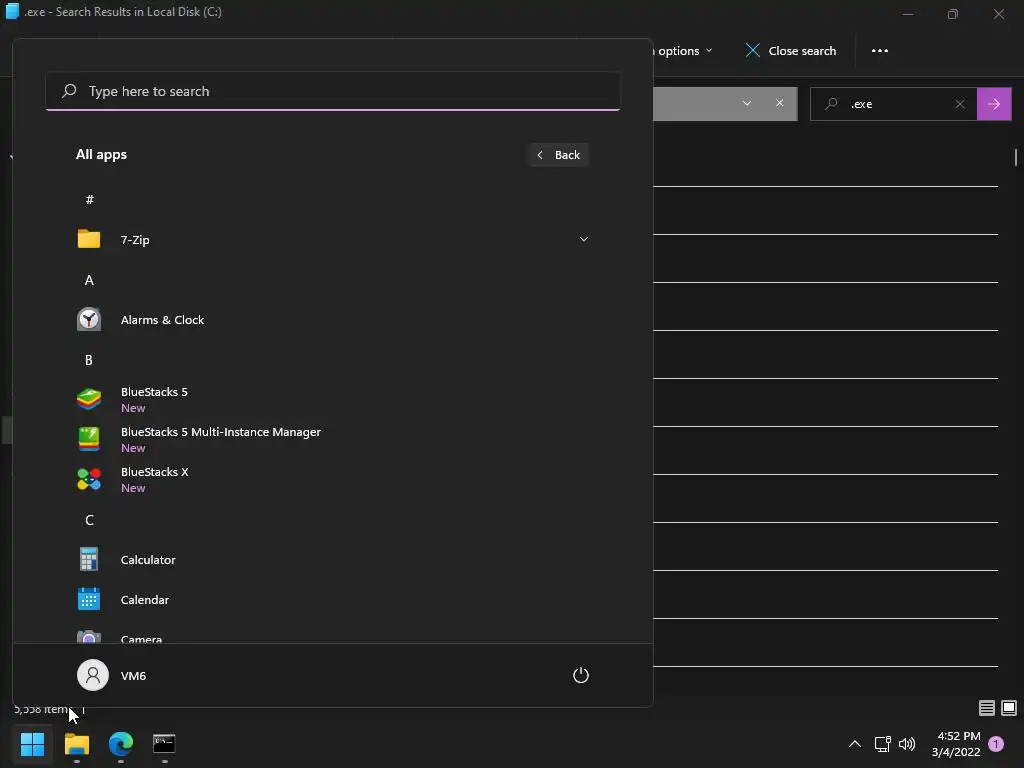Open the Search options dropdown in File Explorer
This screenshot has width=1024, height=768.
pos(682,51)
